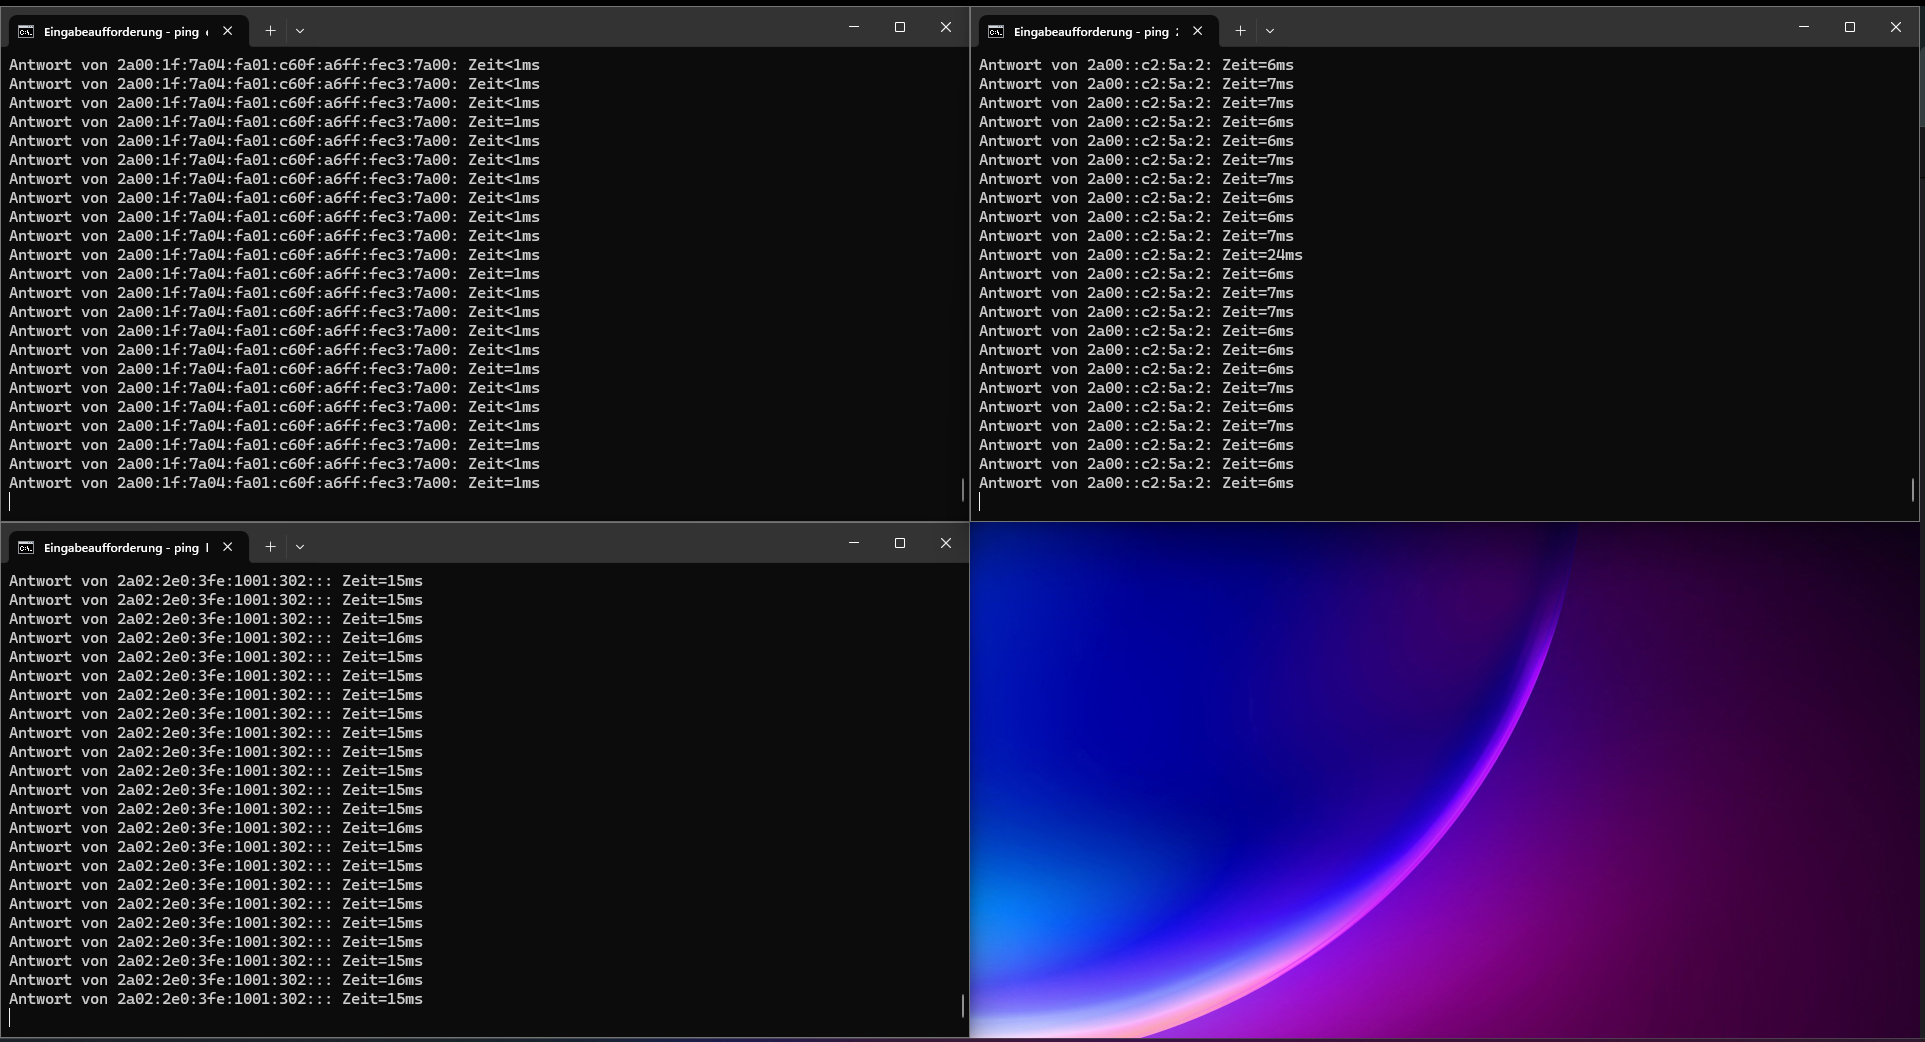The image size is (1925, 1042).
Task: Expand the profile dropdown in the 2a00:1f:7a04 ping window
Action: tap(300, 31)
